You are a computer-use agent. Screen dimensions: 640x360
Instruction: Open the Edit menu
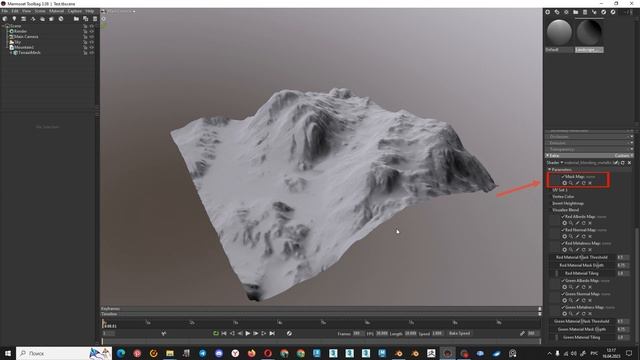coord(15,11)
